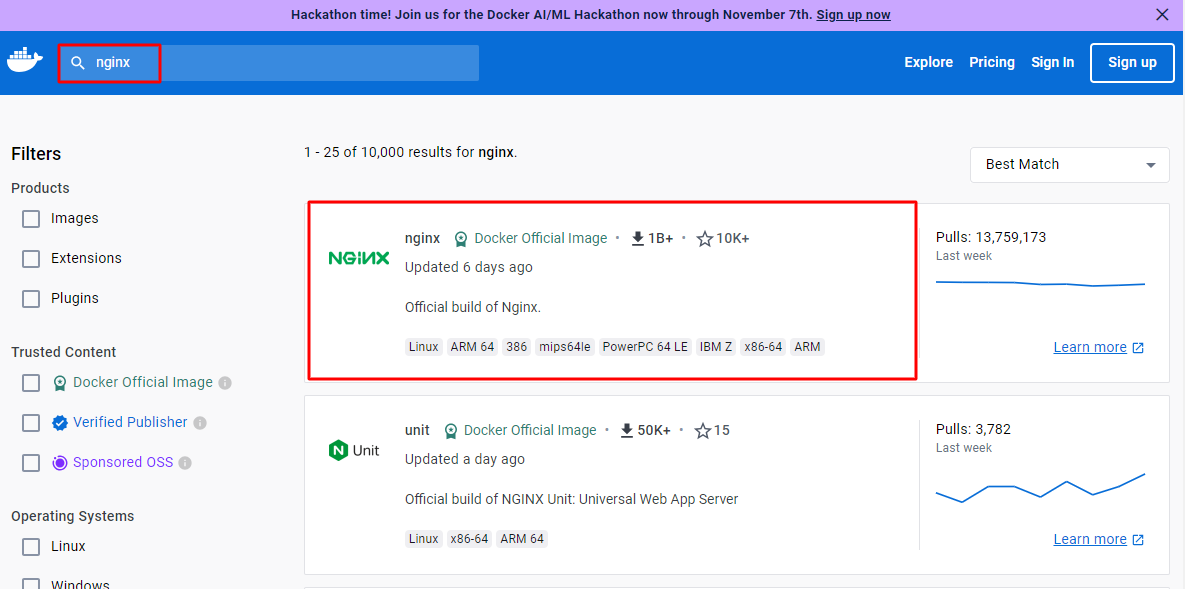The image size is (1185, 589).
Task: Enable Docker Official Image filter checkbox
Action: pyautogui.click(x=31, y=383)
